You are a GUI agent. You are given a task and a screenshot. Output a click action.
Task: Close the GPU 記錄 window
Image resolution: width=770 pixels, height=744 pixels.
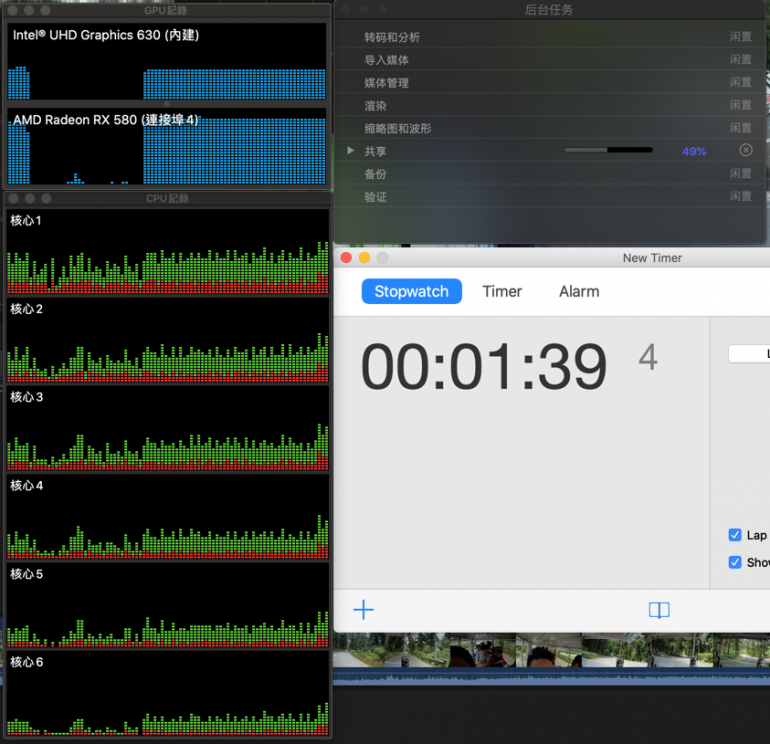point(13,11)
